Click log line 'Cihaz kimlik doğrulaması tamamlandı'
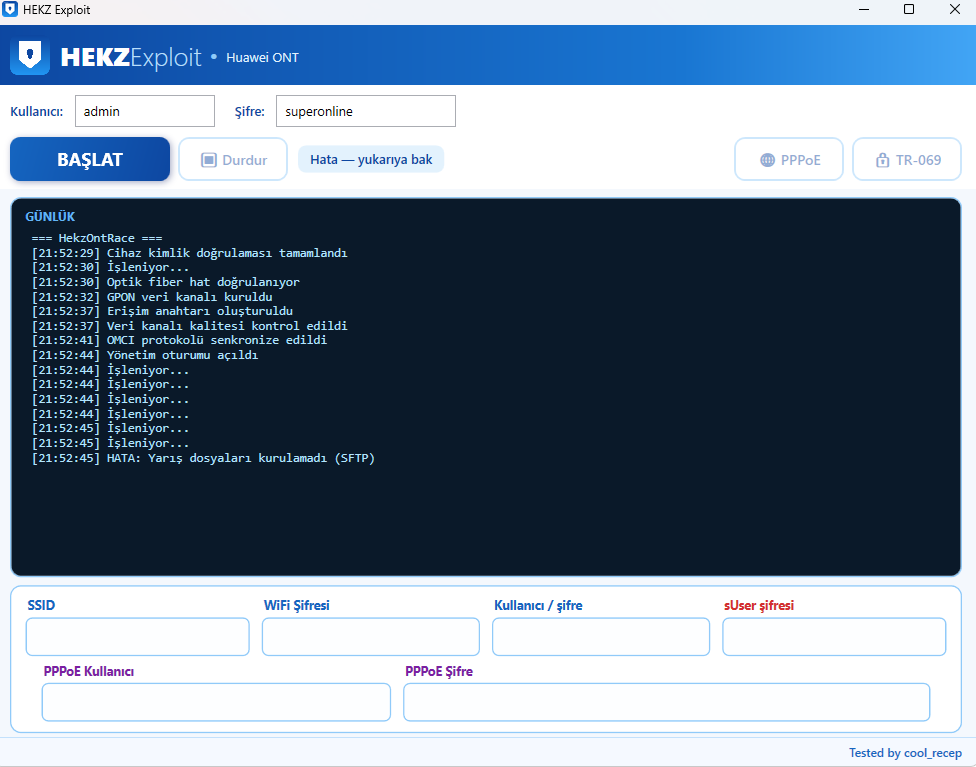This screenshot has width=976, height=767. click(x=190, y=253)
